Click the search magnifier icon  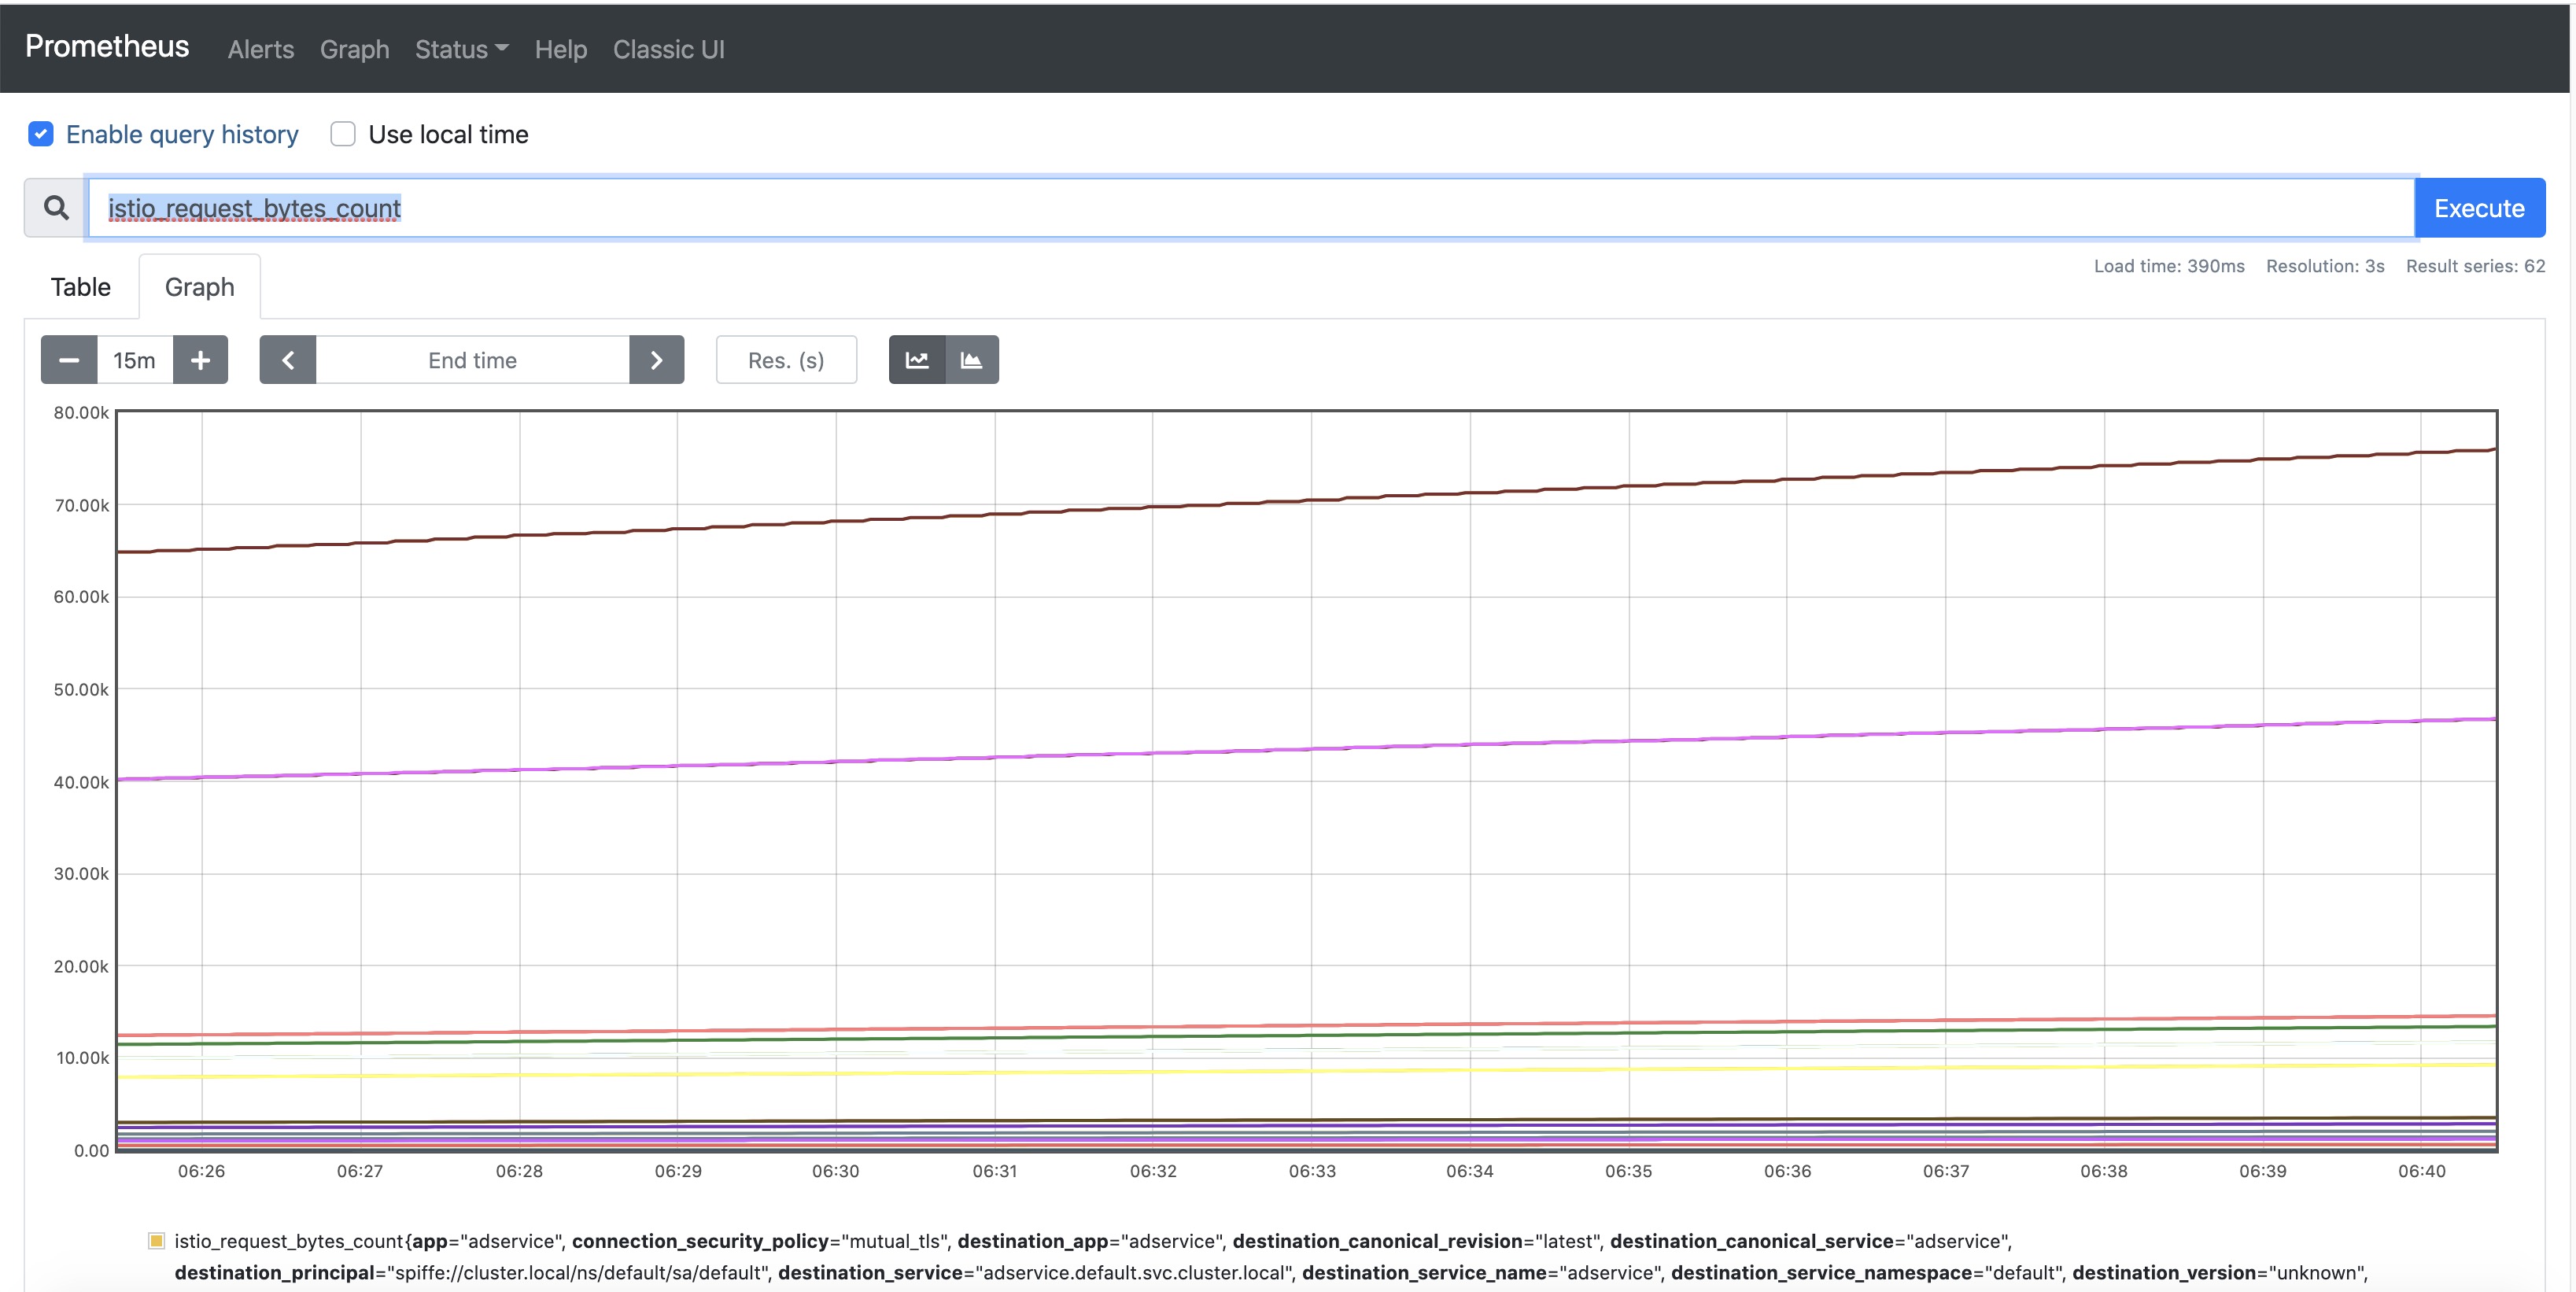click(56, 208)
